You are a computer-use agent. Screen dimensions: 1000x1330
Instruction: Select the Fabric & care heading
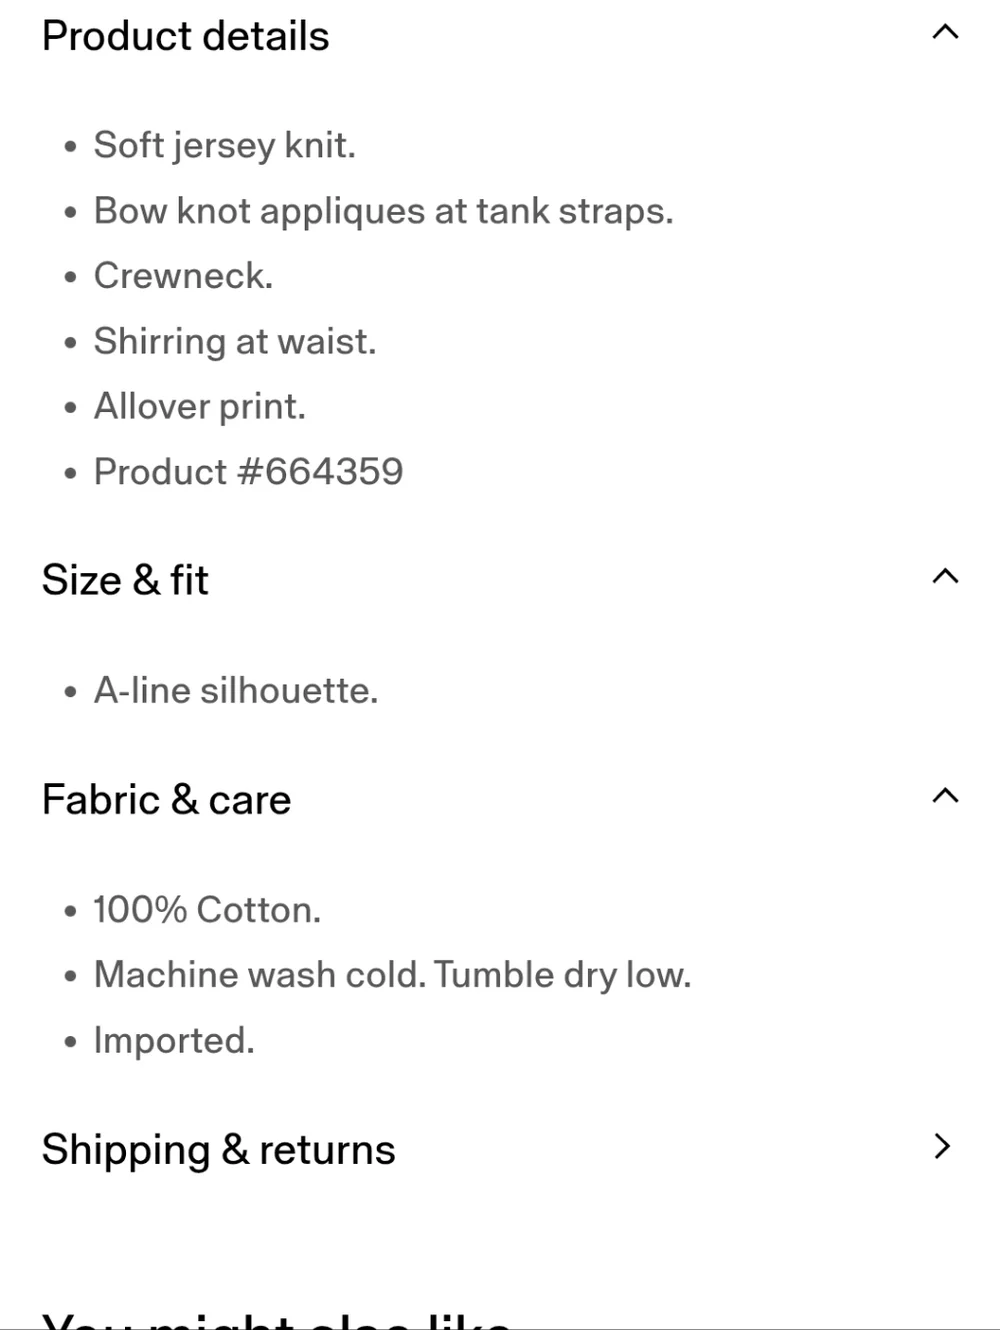click(167, 800)
